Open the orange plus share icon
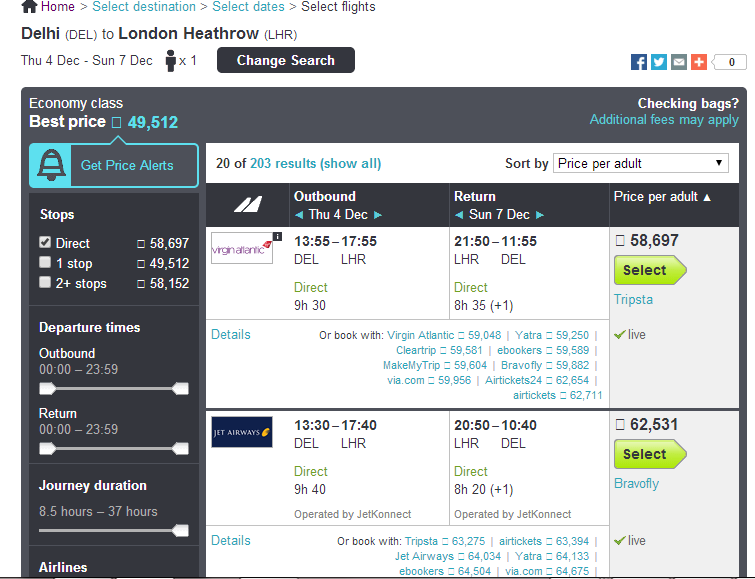 (699, 62)
